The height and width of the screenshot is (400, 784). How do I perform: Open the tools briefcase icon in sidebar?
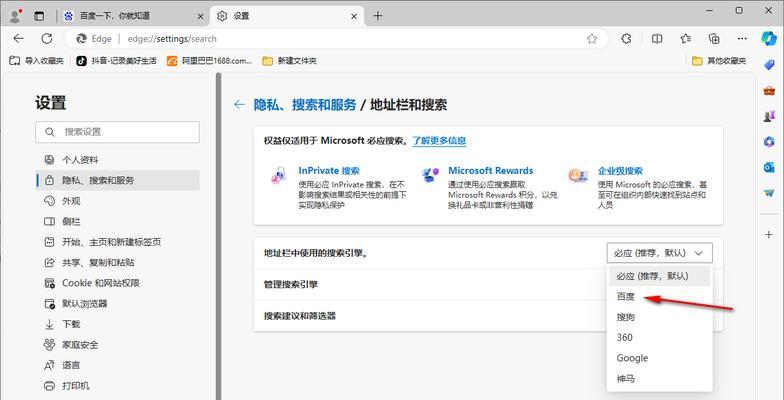tap(769, 90)
